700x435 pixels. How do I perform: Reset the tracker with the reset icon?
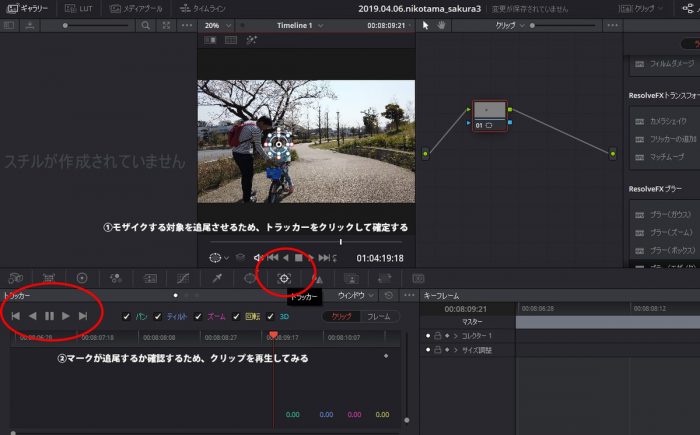click(389, 295)
